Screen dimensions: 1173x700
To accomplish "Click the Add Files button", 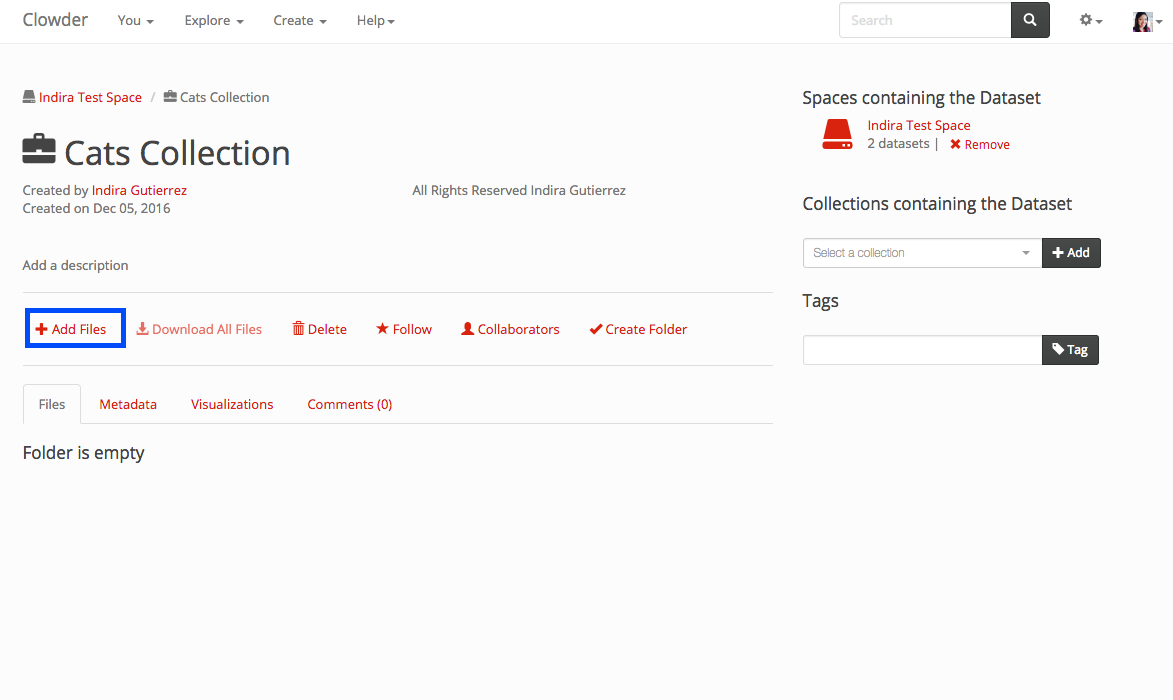I will click(71, 329).
